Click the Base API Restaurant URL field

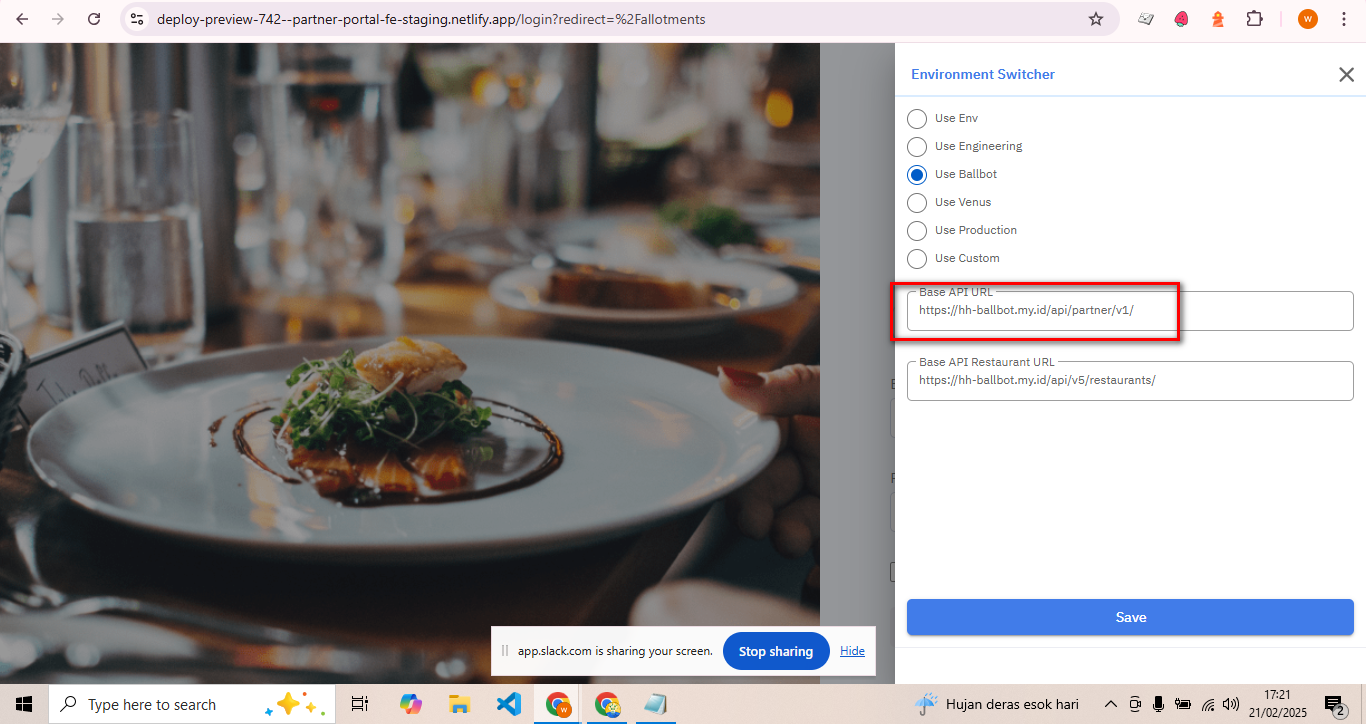click(x=1129, y=381)
